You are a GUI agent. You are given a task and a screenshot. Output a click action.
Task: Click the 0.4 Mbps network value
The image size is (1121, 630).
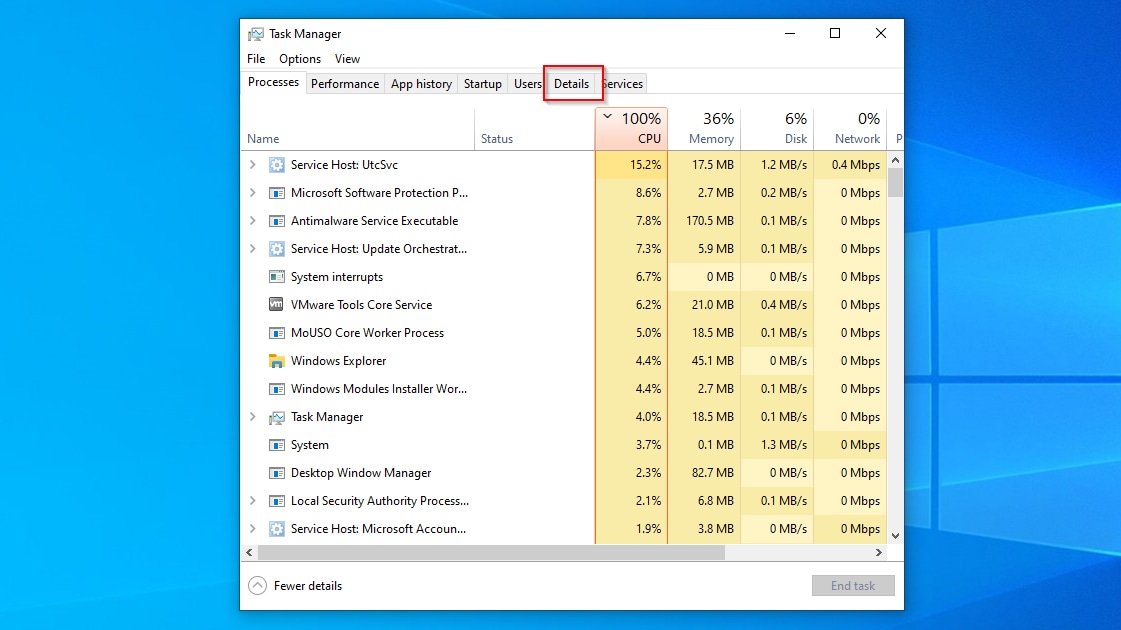tap(856, 164)
